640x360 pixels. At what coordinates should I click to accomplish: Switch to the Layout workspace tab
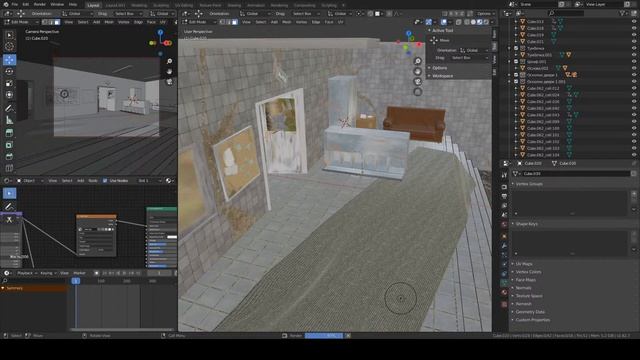[93, 5]
